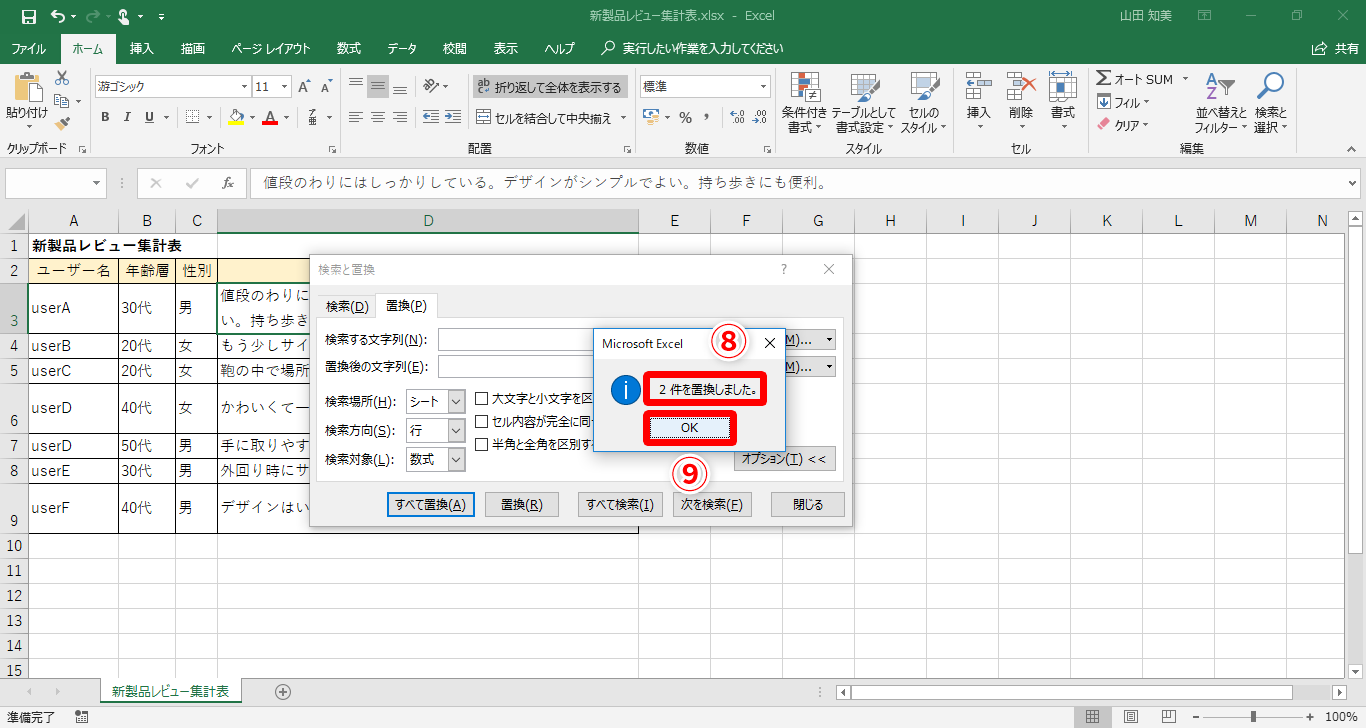Viewport: 1366px width, 728px height.
Task: Open the 検索対象 数式 dropdown
Action: point(457,460)
